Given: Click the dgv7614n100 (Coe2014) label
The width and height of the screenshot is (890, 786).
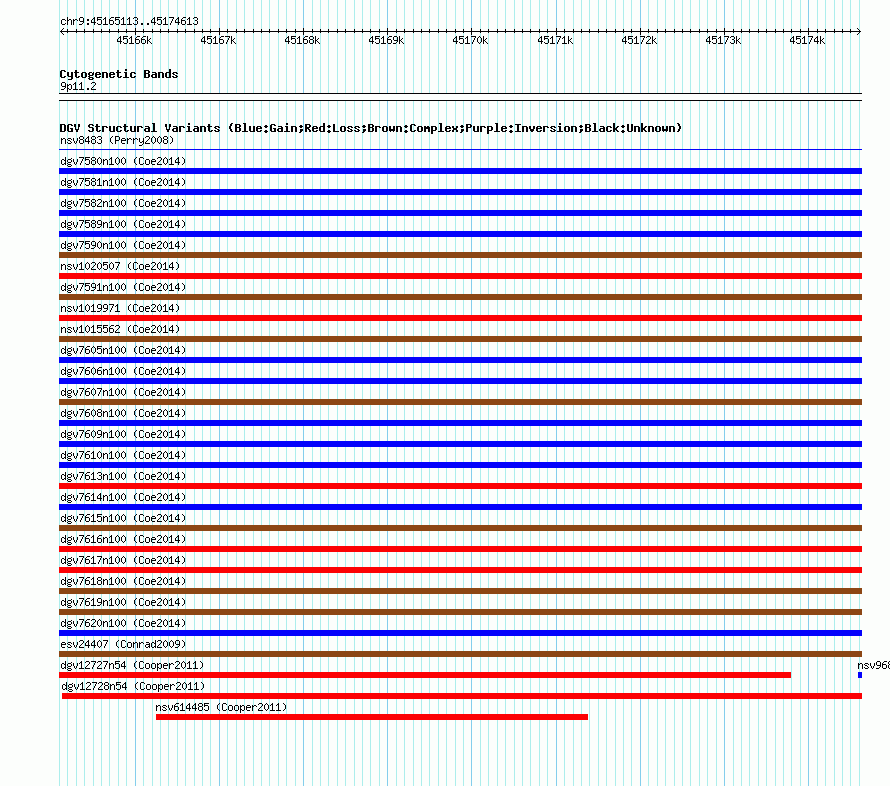Looking at the screenshot, I should click(x=123, y=497).
